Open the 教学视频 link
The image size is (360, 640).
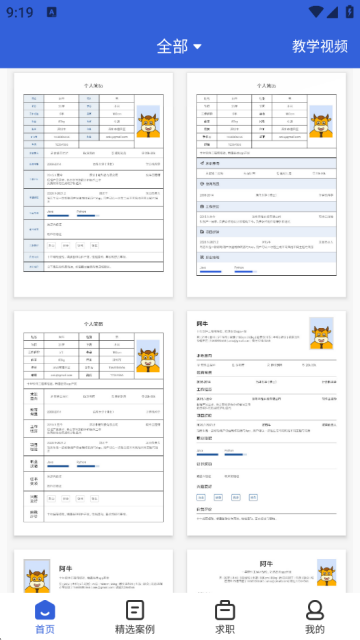pos(320,46)
